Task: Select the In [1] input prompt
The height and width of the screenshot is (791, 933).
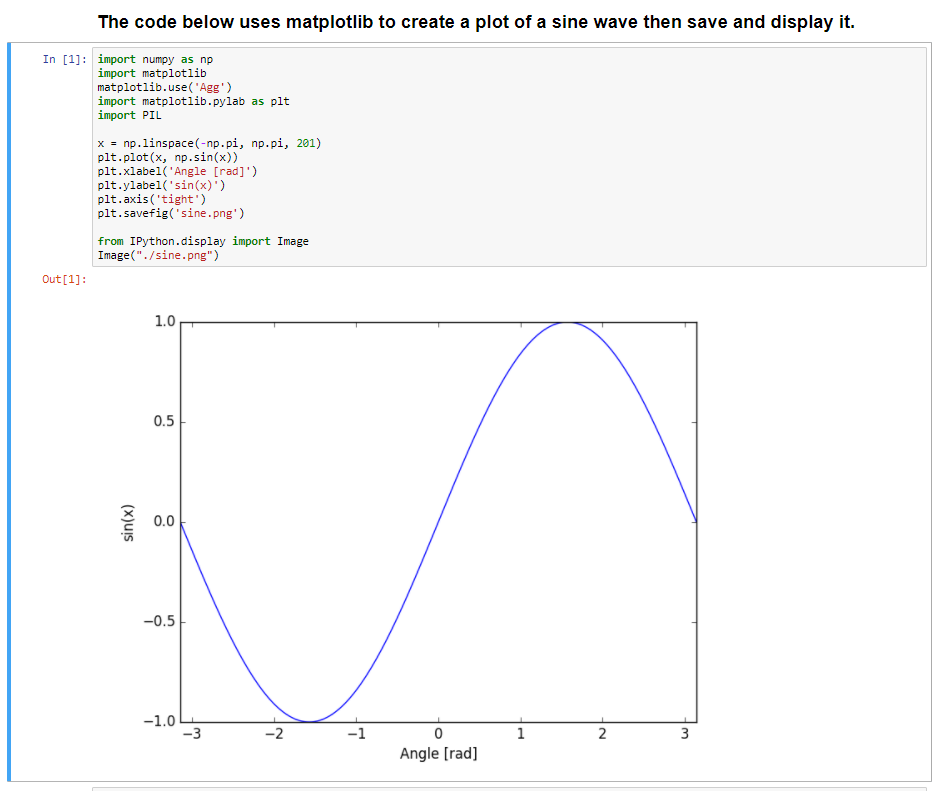Action: click(x=64, y=60)
